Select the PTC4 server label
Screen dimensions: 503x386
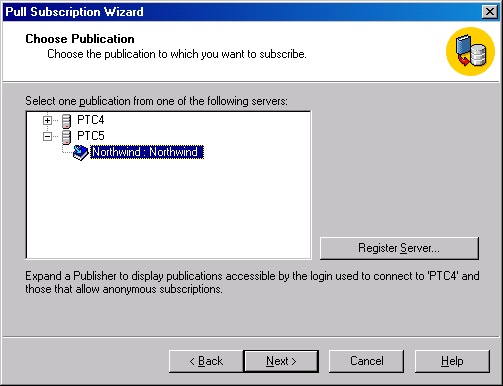(x=91, y=120)
